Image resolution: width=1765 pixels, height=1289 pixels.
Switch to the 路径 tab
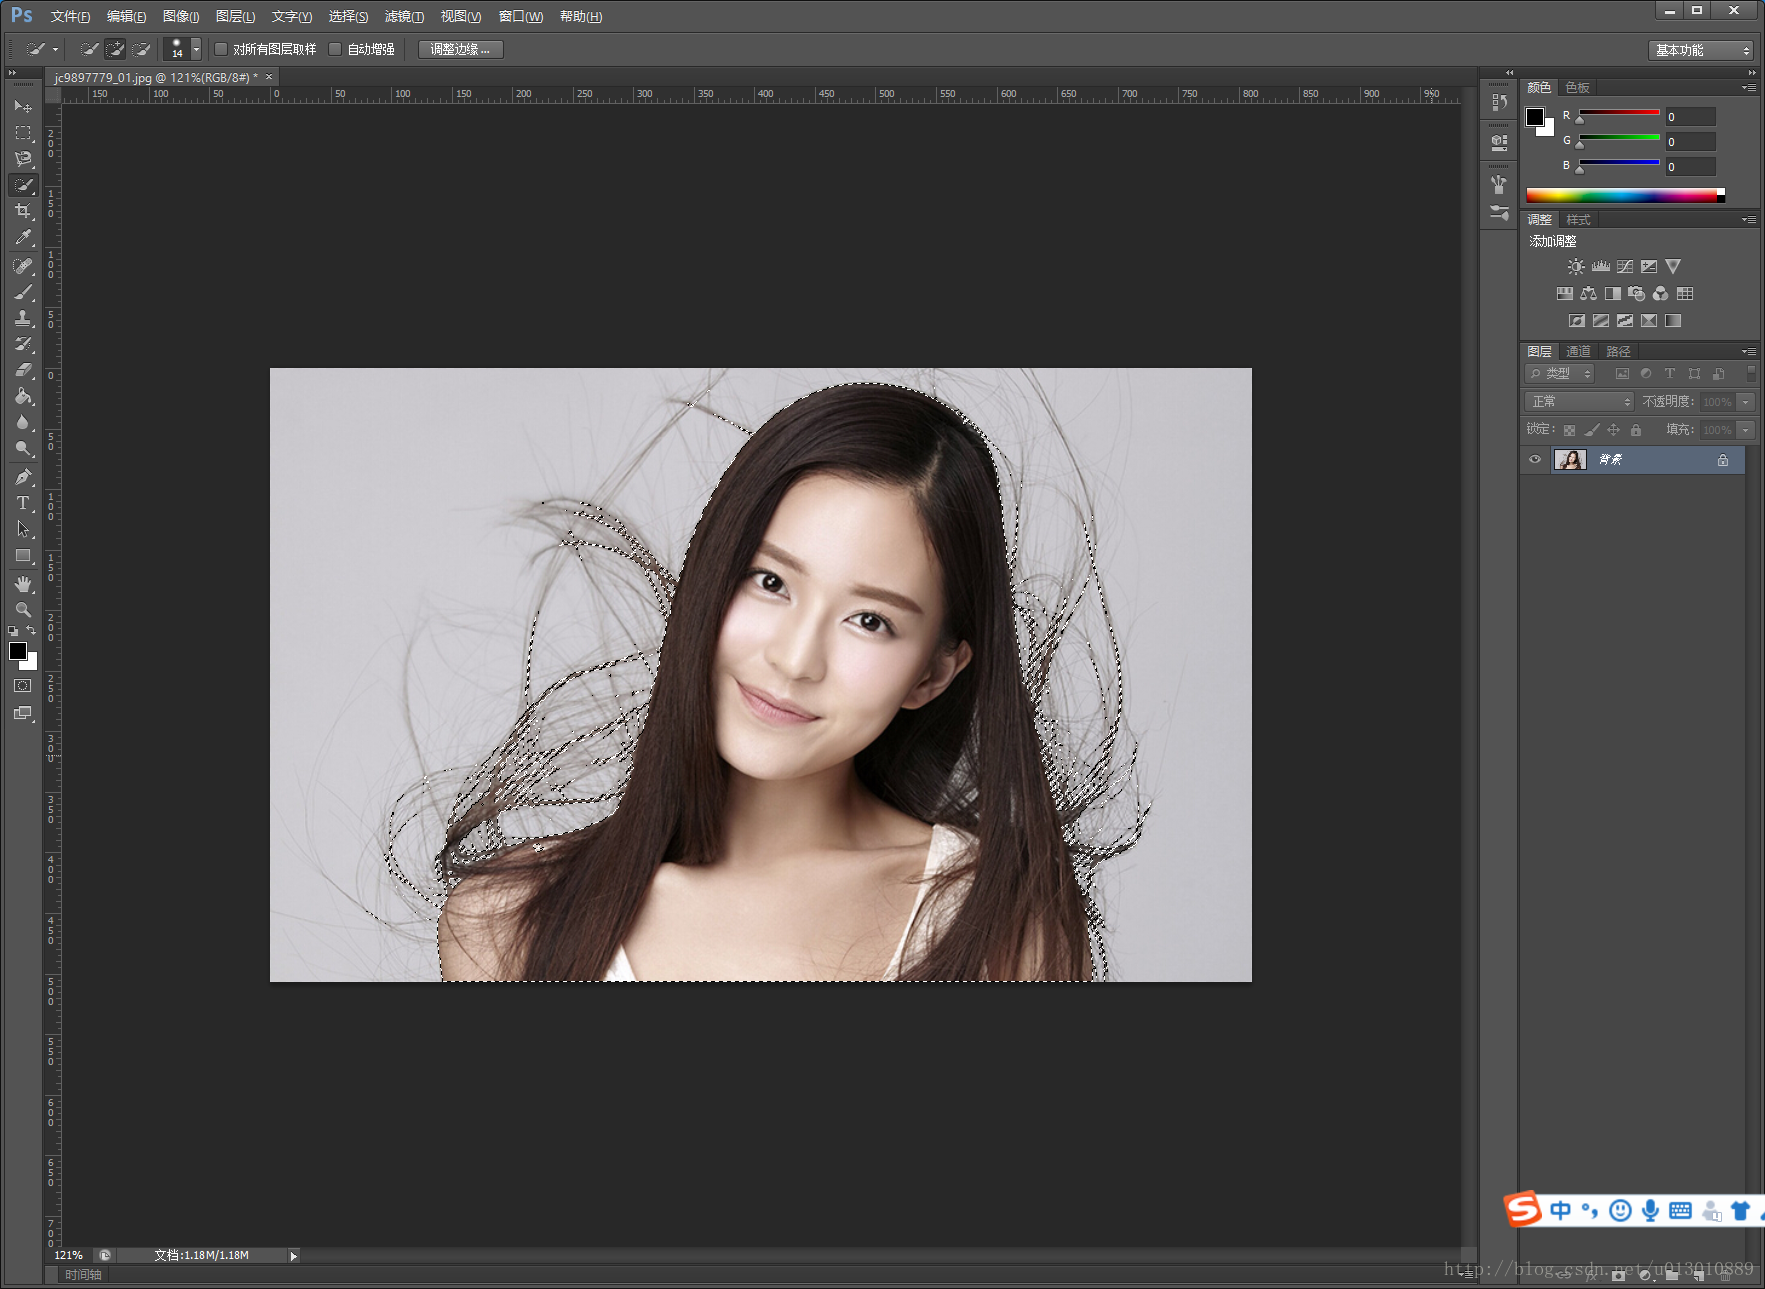tap(1618, 352)
